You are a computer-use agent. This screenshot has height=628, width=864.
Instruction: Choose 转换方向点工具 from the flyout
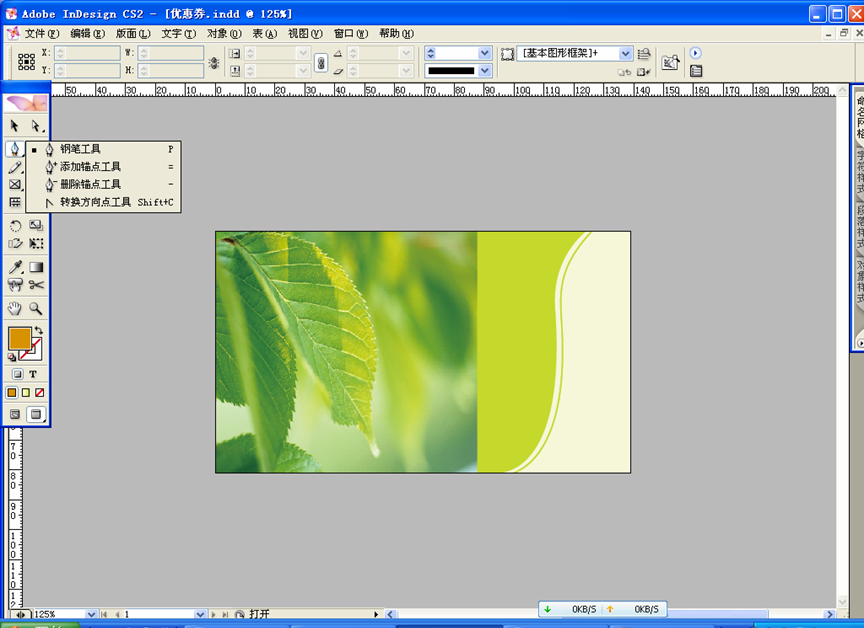click(95, 202)
